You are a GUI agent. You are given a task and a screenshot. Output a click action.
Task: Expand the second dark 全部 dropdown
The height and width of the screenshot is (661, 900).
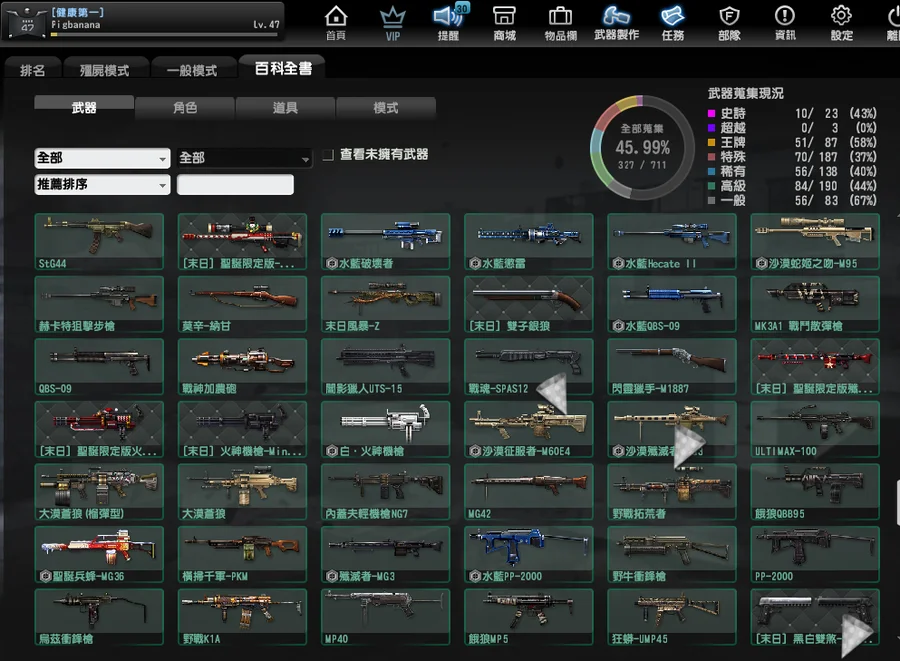[x=245, y=158]
